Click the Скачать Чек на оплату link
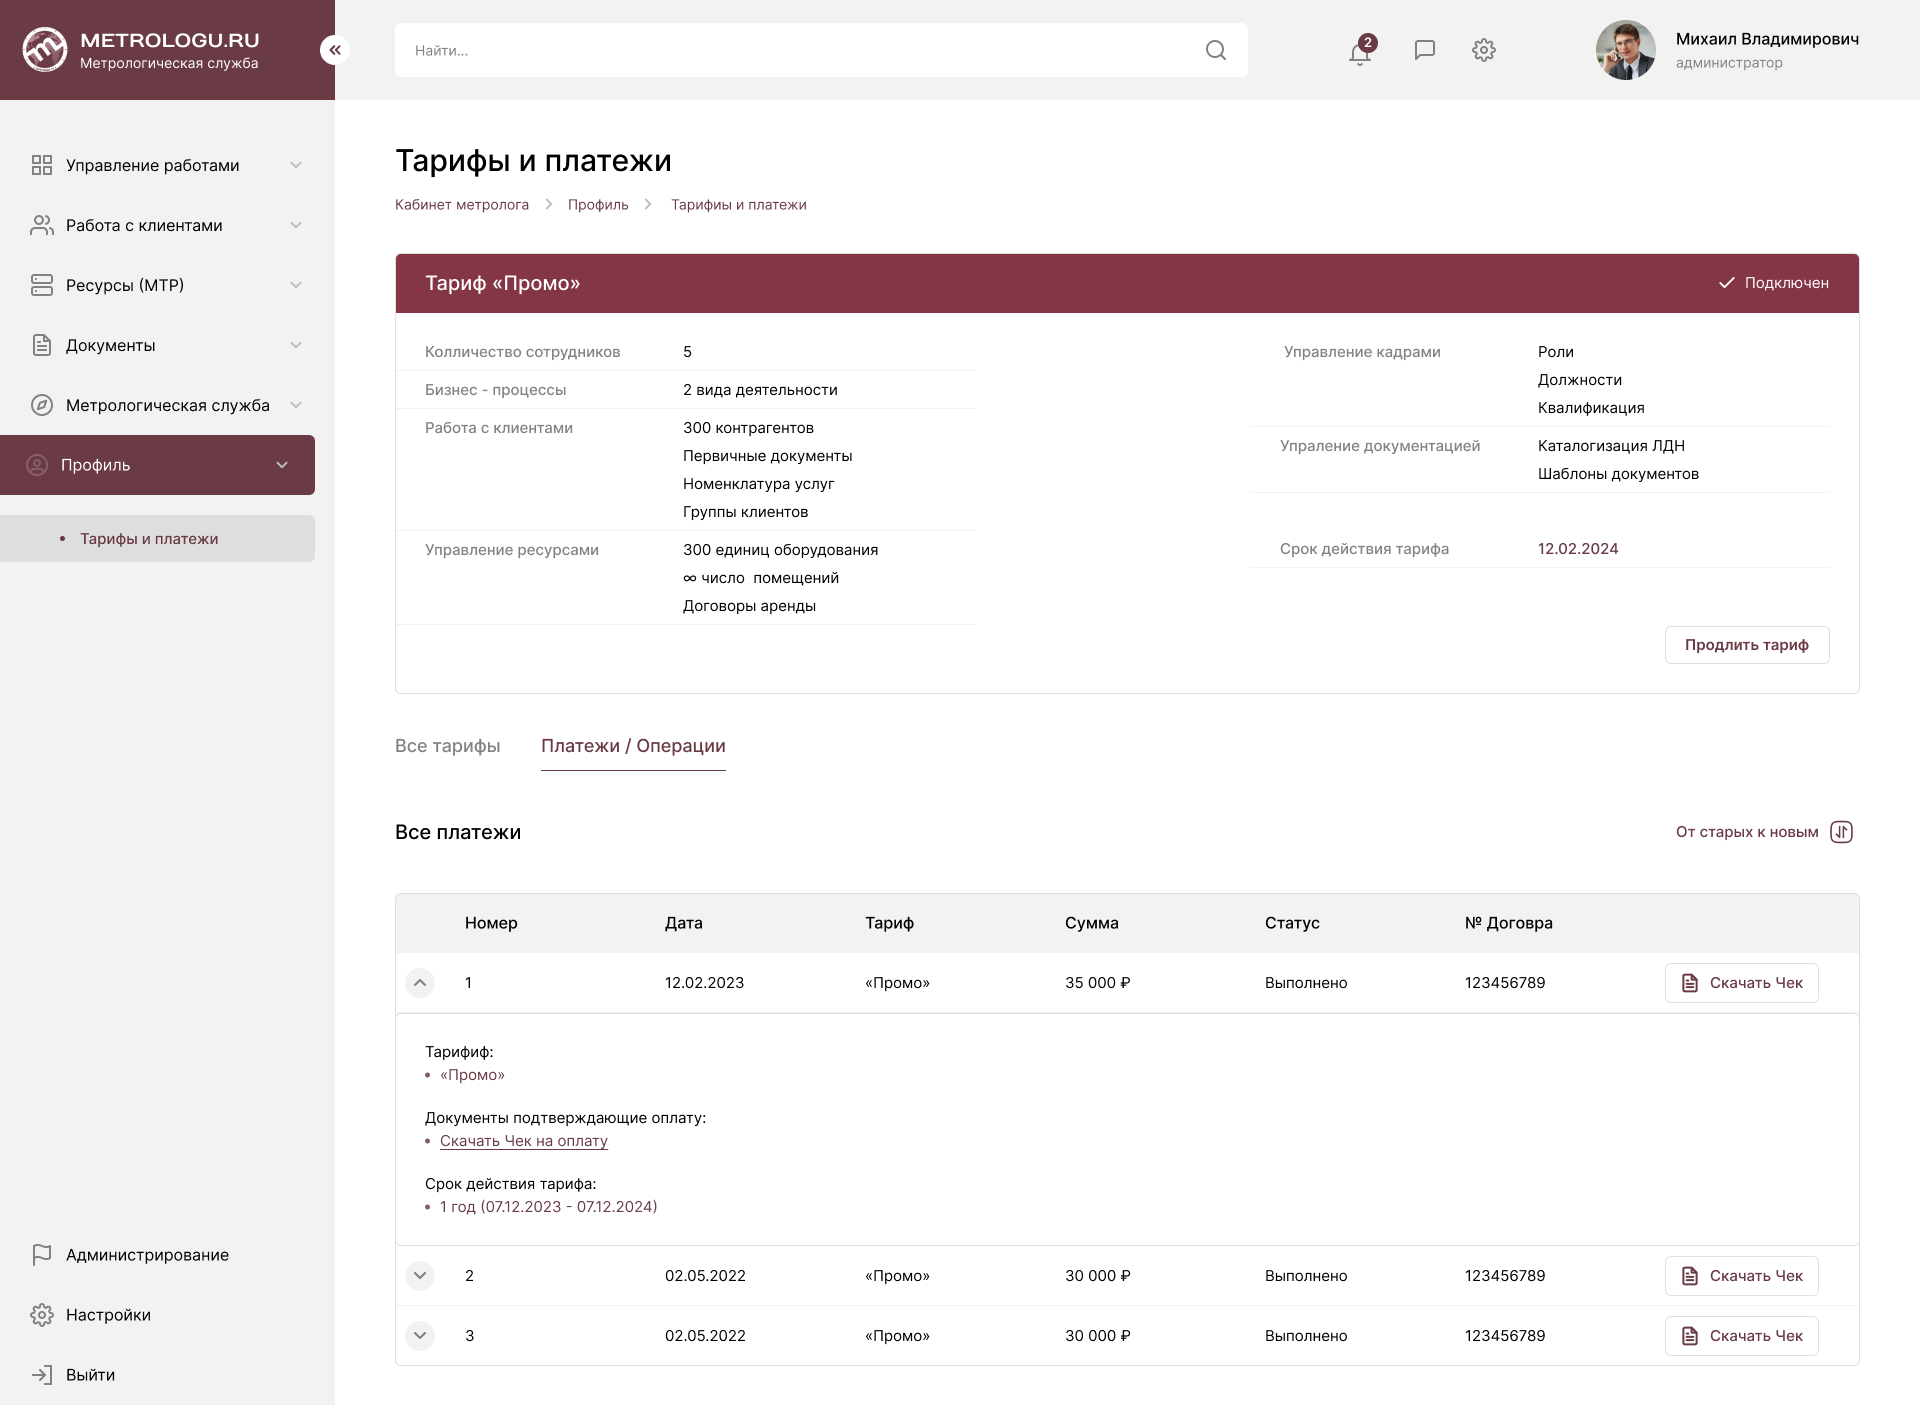The height and width of the screenshot is (1405, 1920). [x=523, y=1141]
